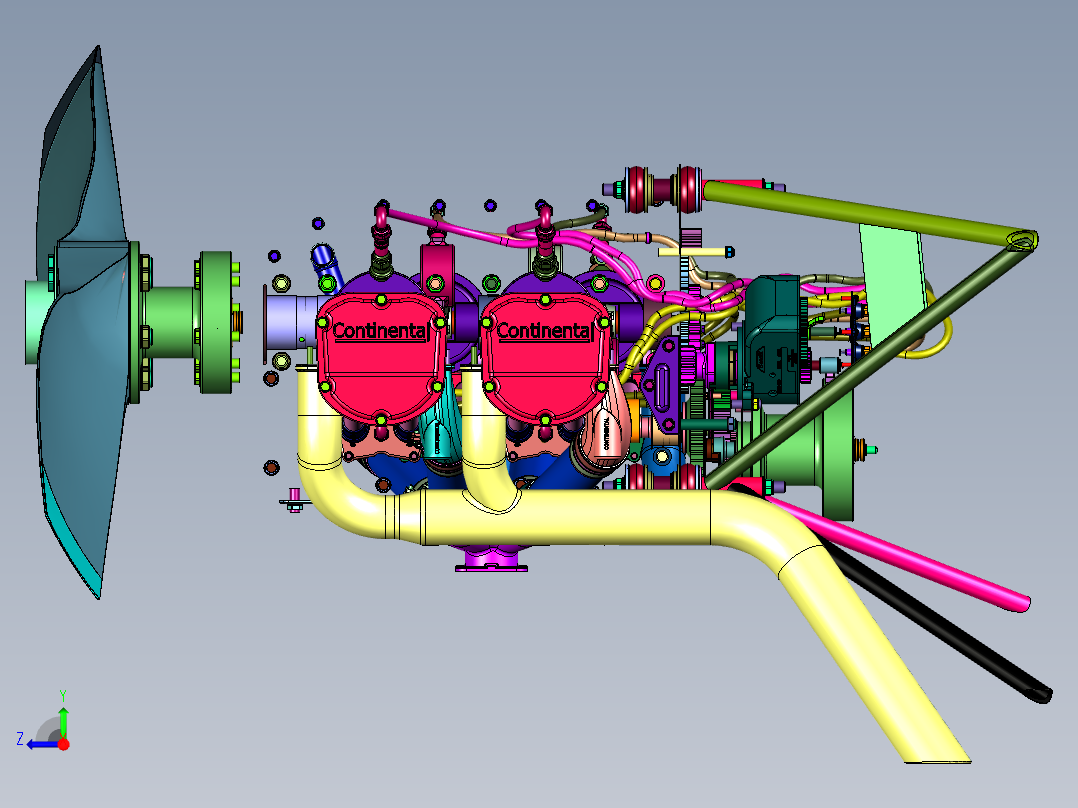Select the left red Continental valve cover
Screen dimensions: 1078x808
point(381,358)
